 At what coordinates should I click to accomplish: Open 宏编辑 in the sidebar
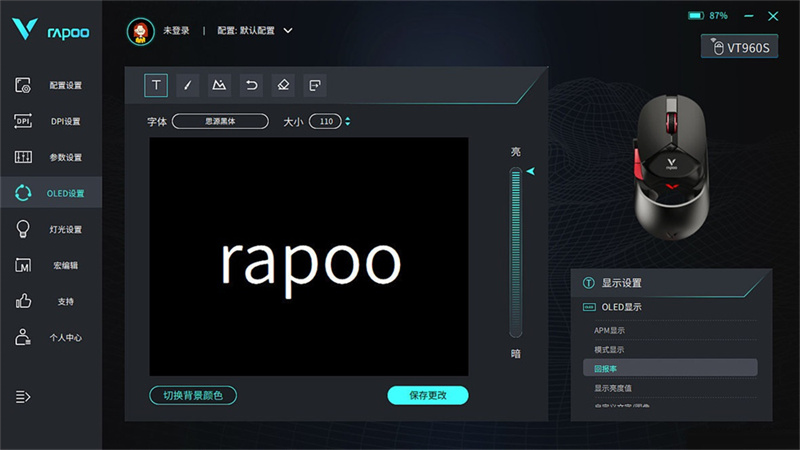pos(51,265)
